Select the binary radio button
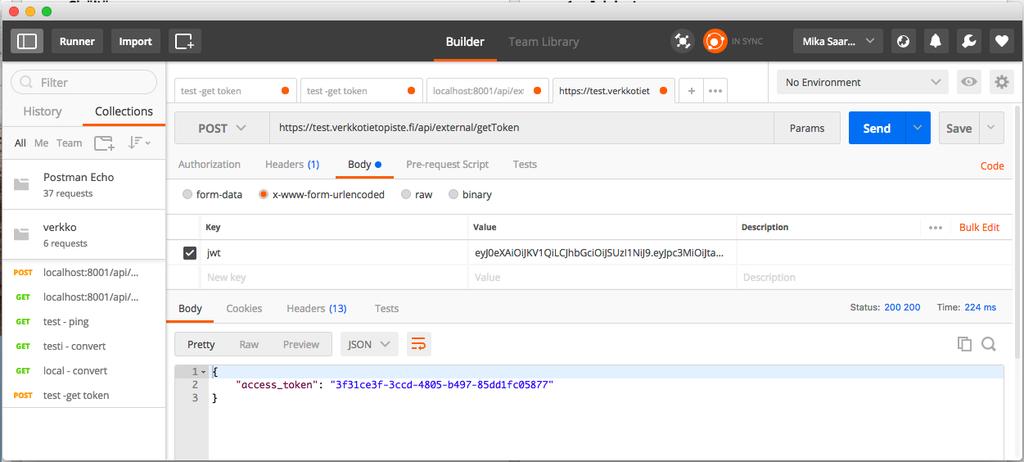1024x462 pixels. 453,194
